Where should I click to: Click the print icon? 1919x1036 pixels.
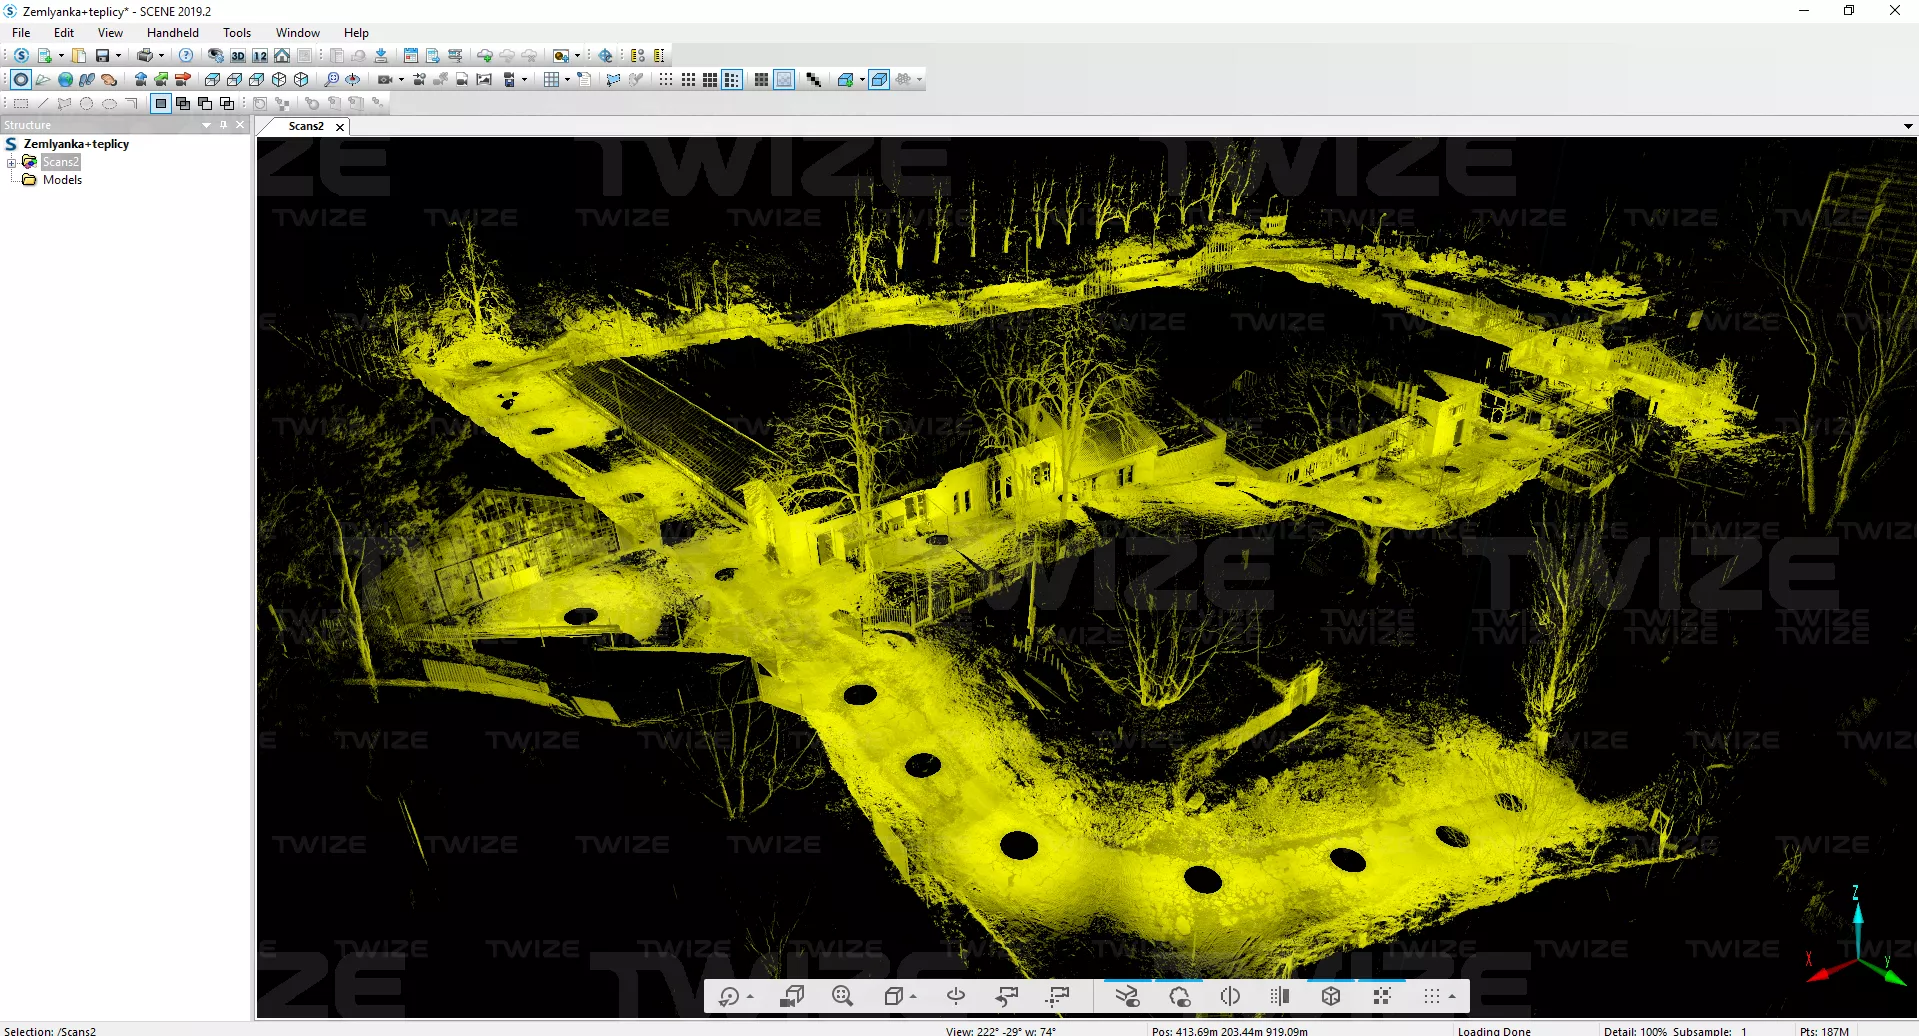click(145, 56)
